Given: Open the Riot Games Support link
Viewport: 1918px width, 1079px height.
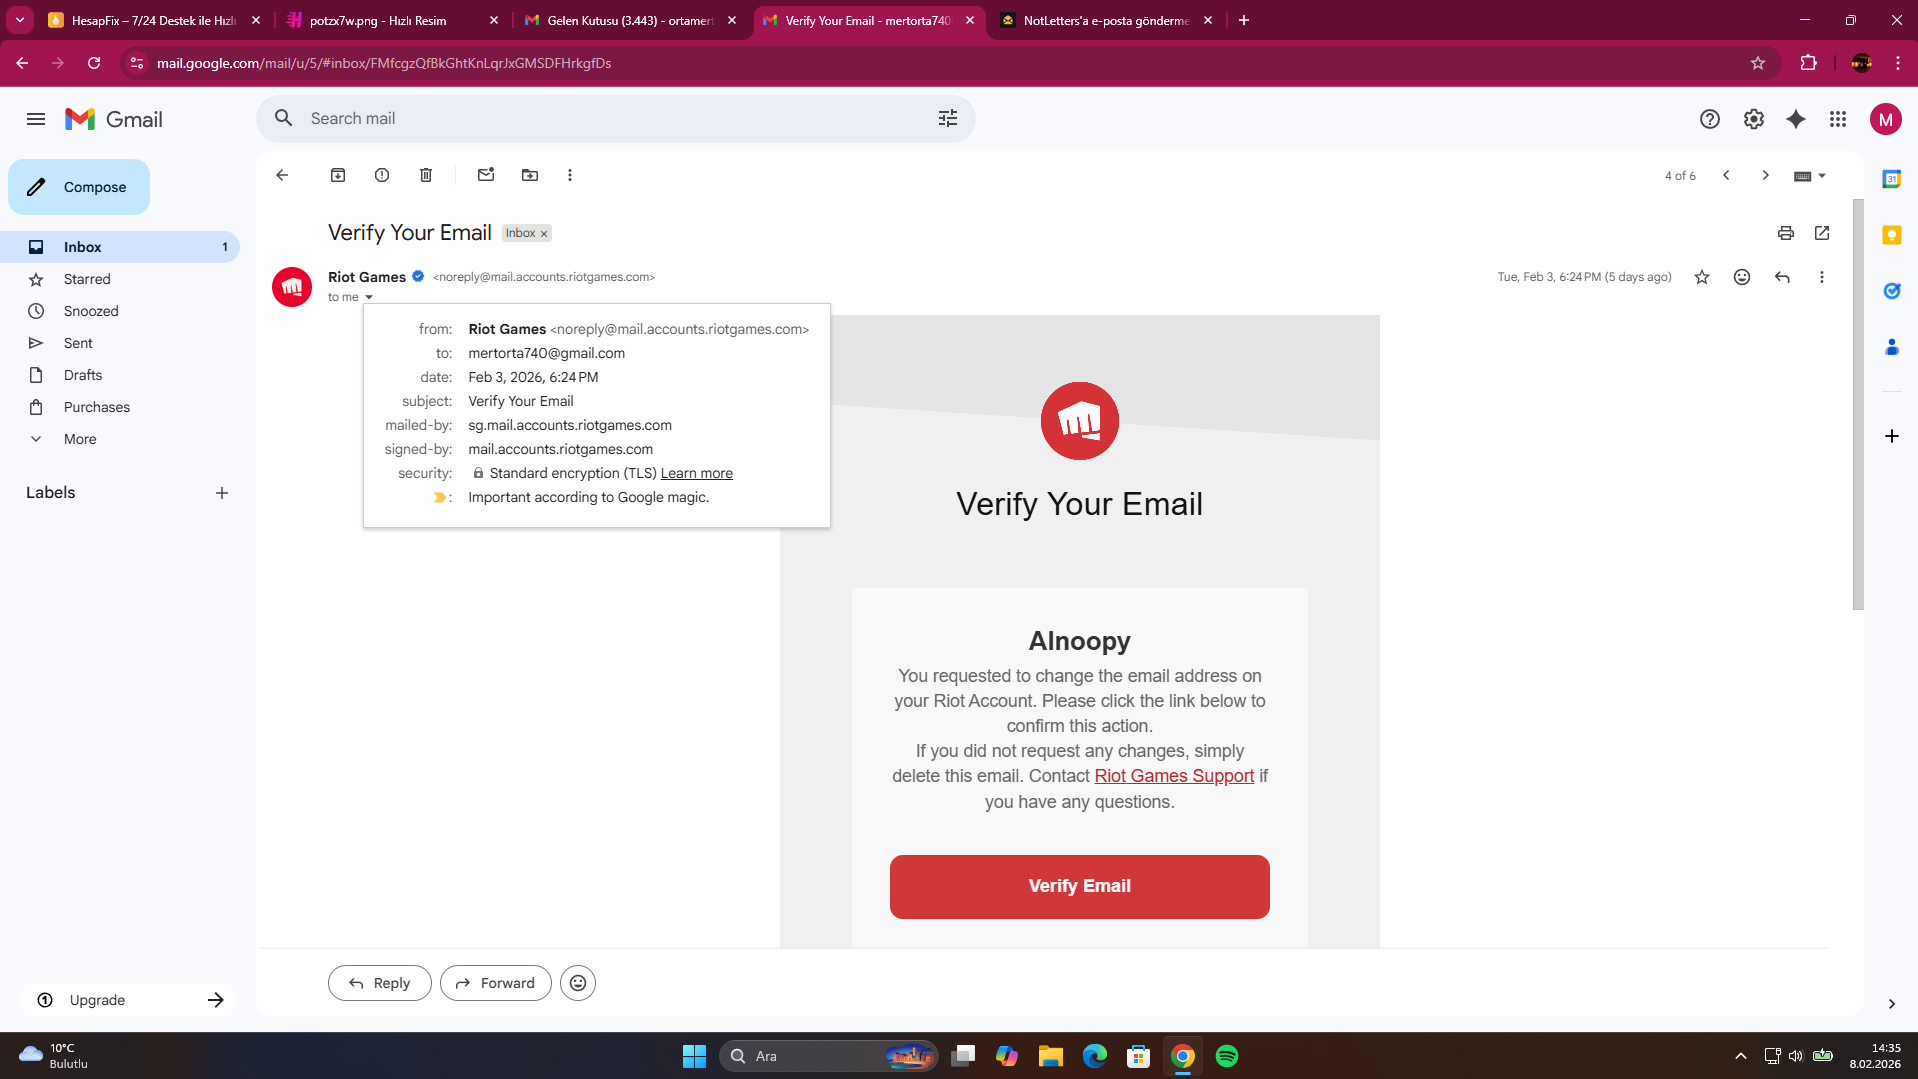Looking at the screenshot, I should coord(1174,776).
